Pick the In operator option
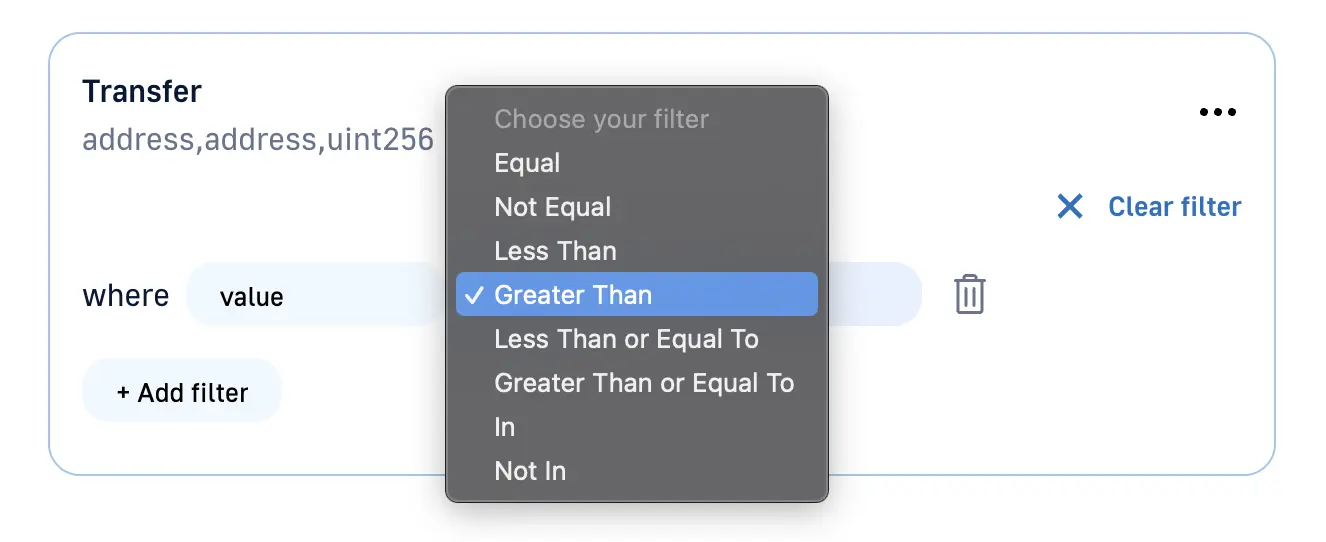Viewport: 1326px width, 542px height. (505, 427)
